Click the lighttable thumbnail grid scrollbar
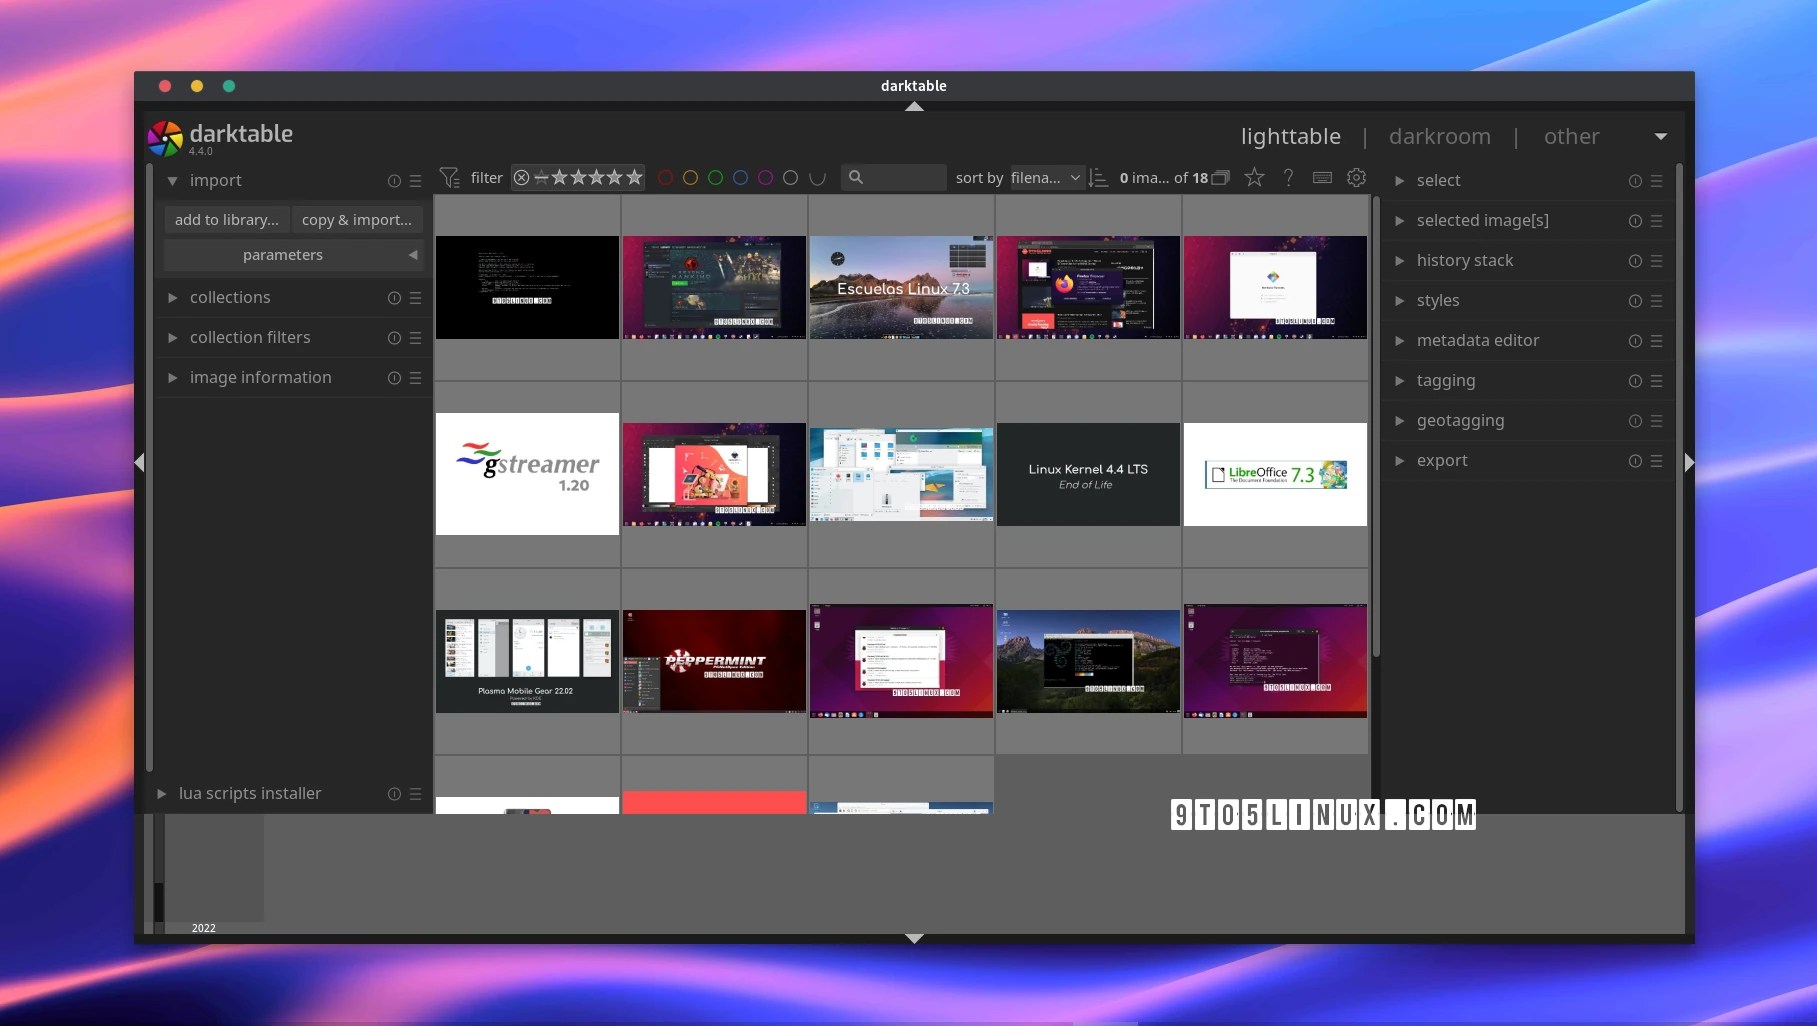The width and height of the screenshot is (1817, 1026). 1376,427
